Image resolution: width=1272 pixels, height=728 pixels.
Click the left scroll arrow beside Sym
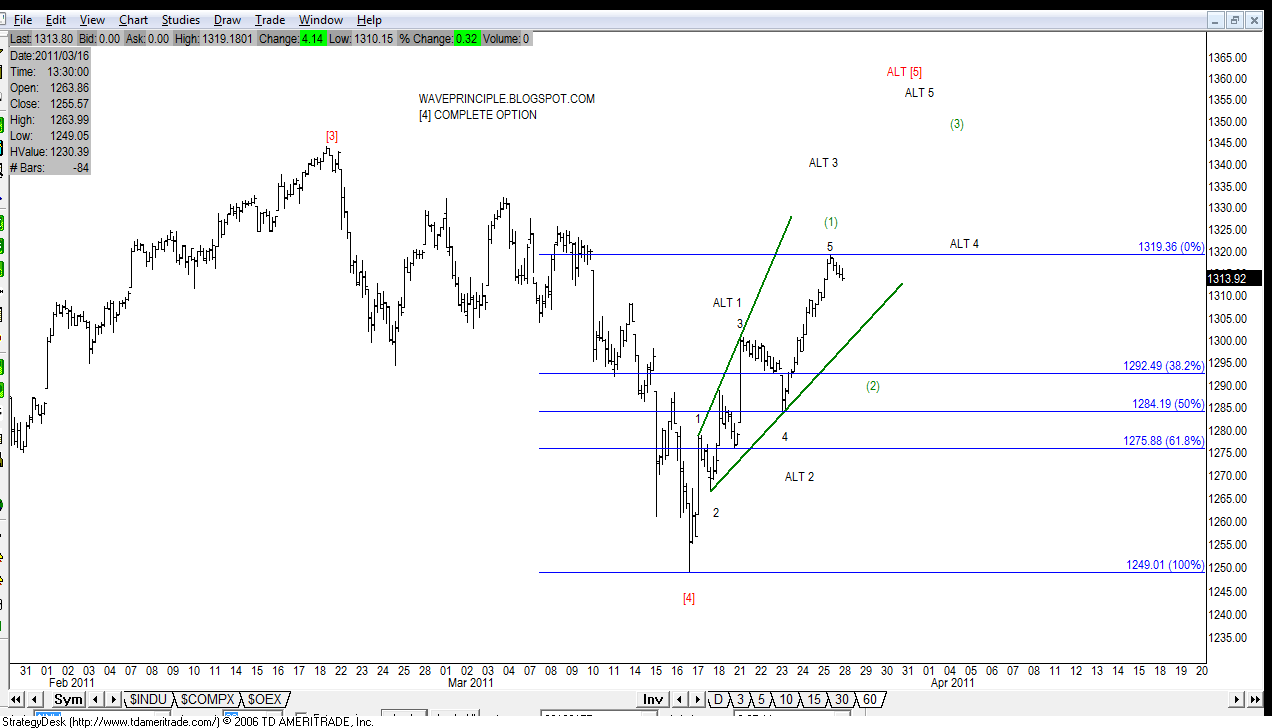pos(33,699)
